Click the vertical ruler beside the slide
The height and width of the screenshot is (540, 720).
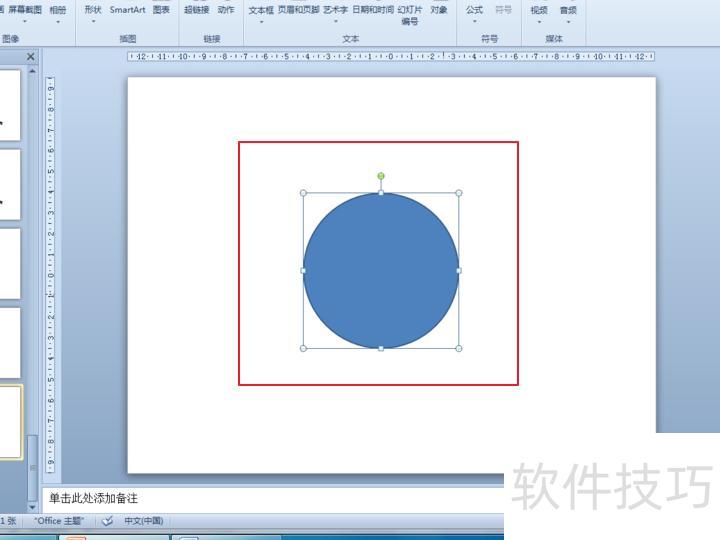pyautogui.click(x=51, y=275)
